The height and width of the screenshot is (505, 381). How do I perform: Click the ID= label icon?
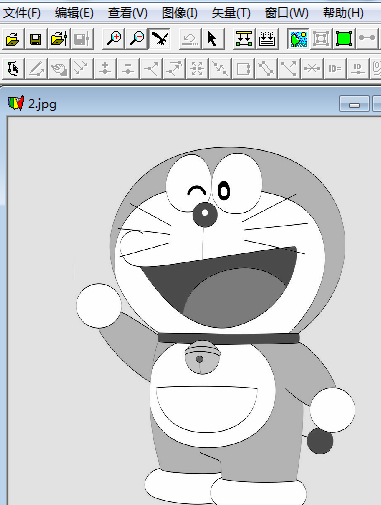(x=335, y=69)
